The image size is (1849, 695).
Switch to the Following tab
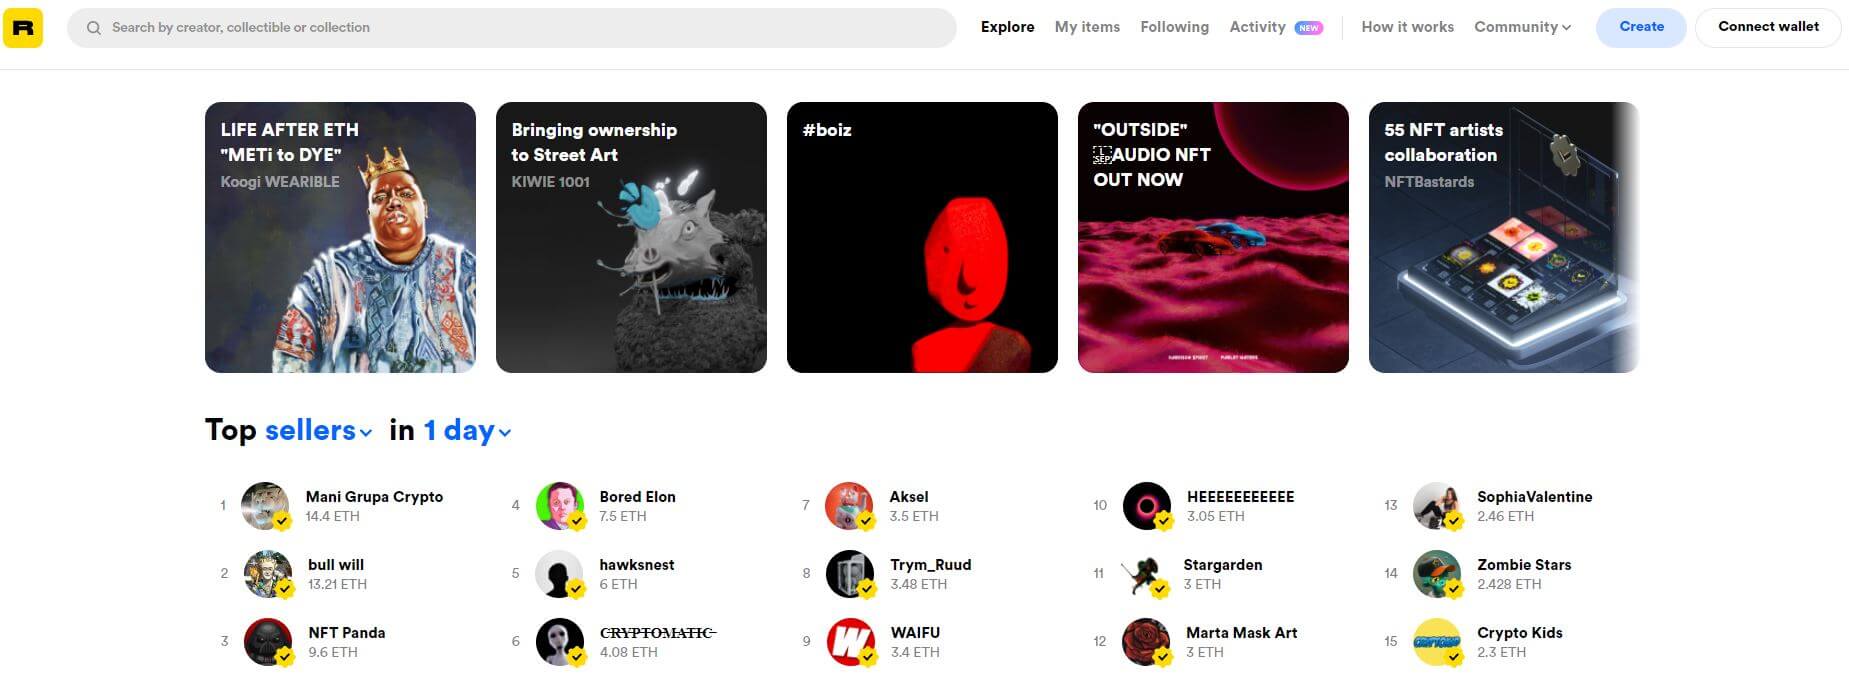[x=1174, y=27]
